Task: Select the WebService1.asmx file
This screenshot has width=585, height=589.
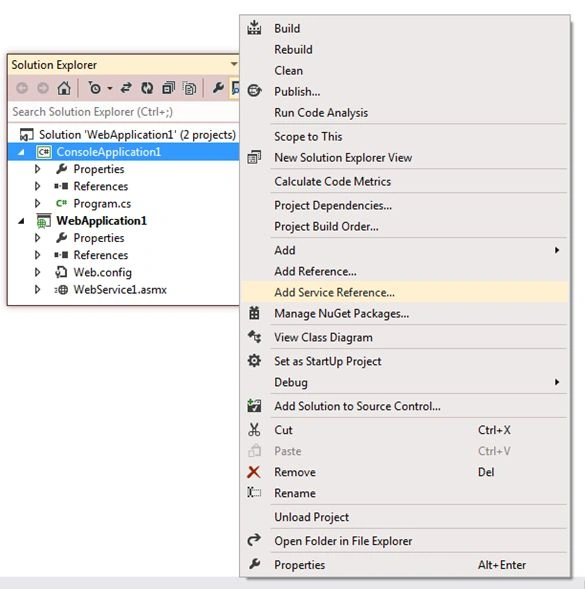Action: 120,290
